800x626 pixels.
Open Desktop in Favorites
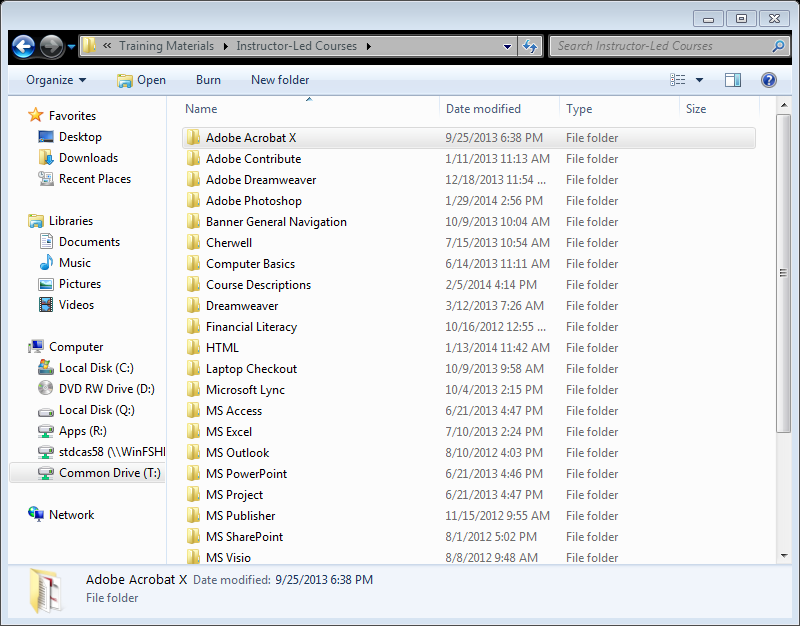(x=80, y=137)
